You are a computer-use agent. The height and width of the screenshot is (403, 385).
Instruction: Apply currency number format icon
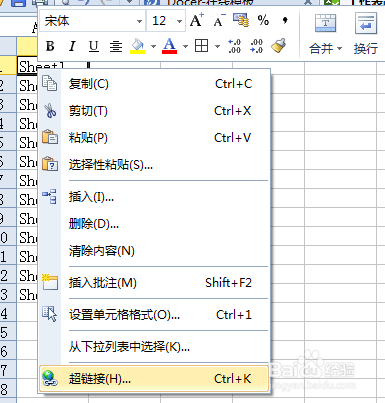click(241, 20)
